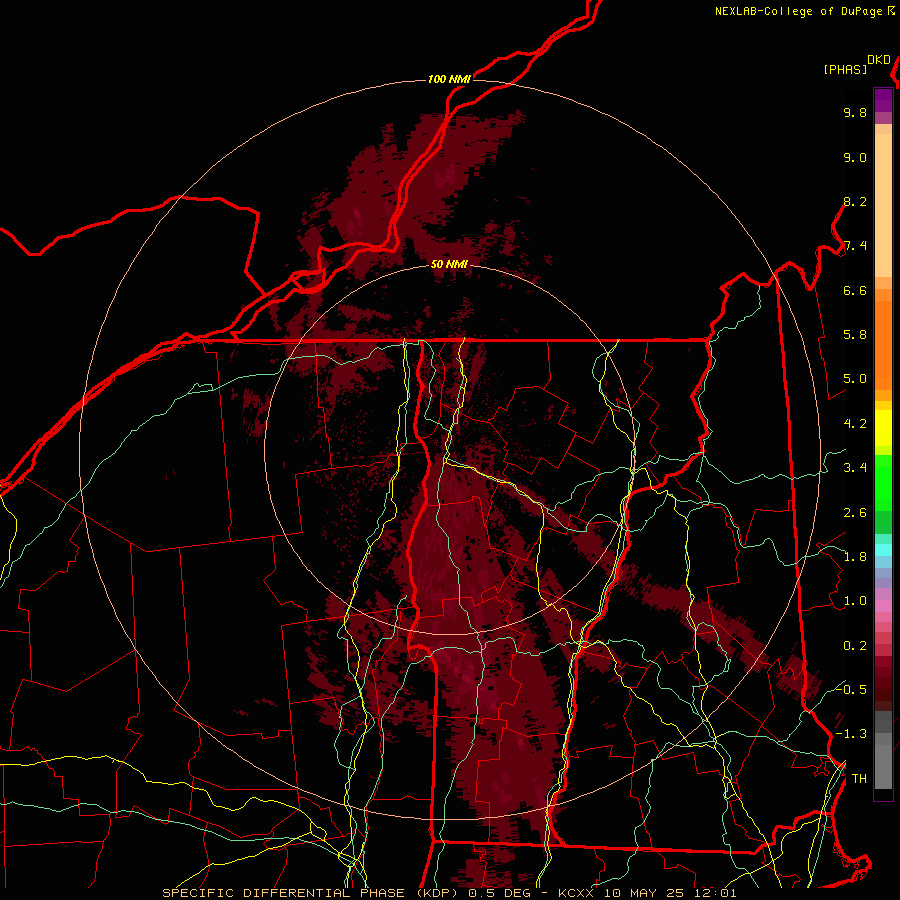This screenshot has width=900, height=900.
Task: Click the 5.8 legend value
Action: (x=855, y=335)
